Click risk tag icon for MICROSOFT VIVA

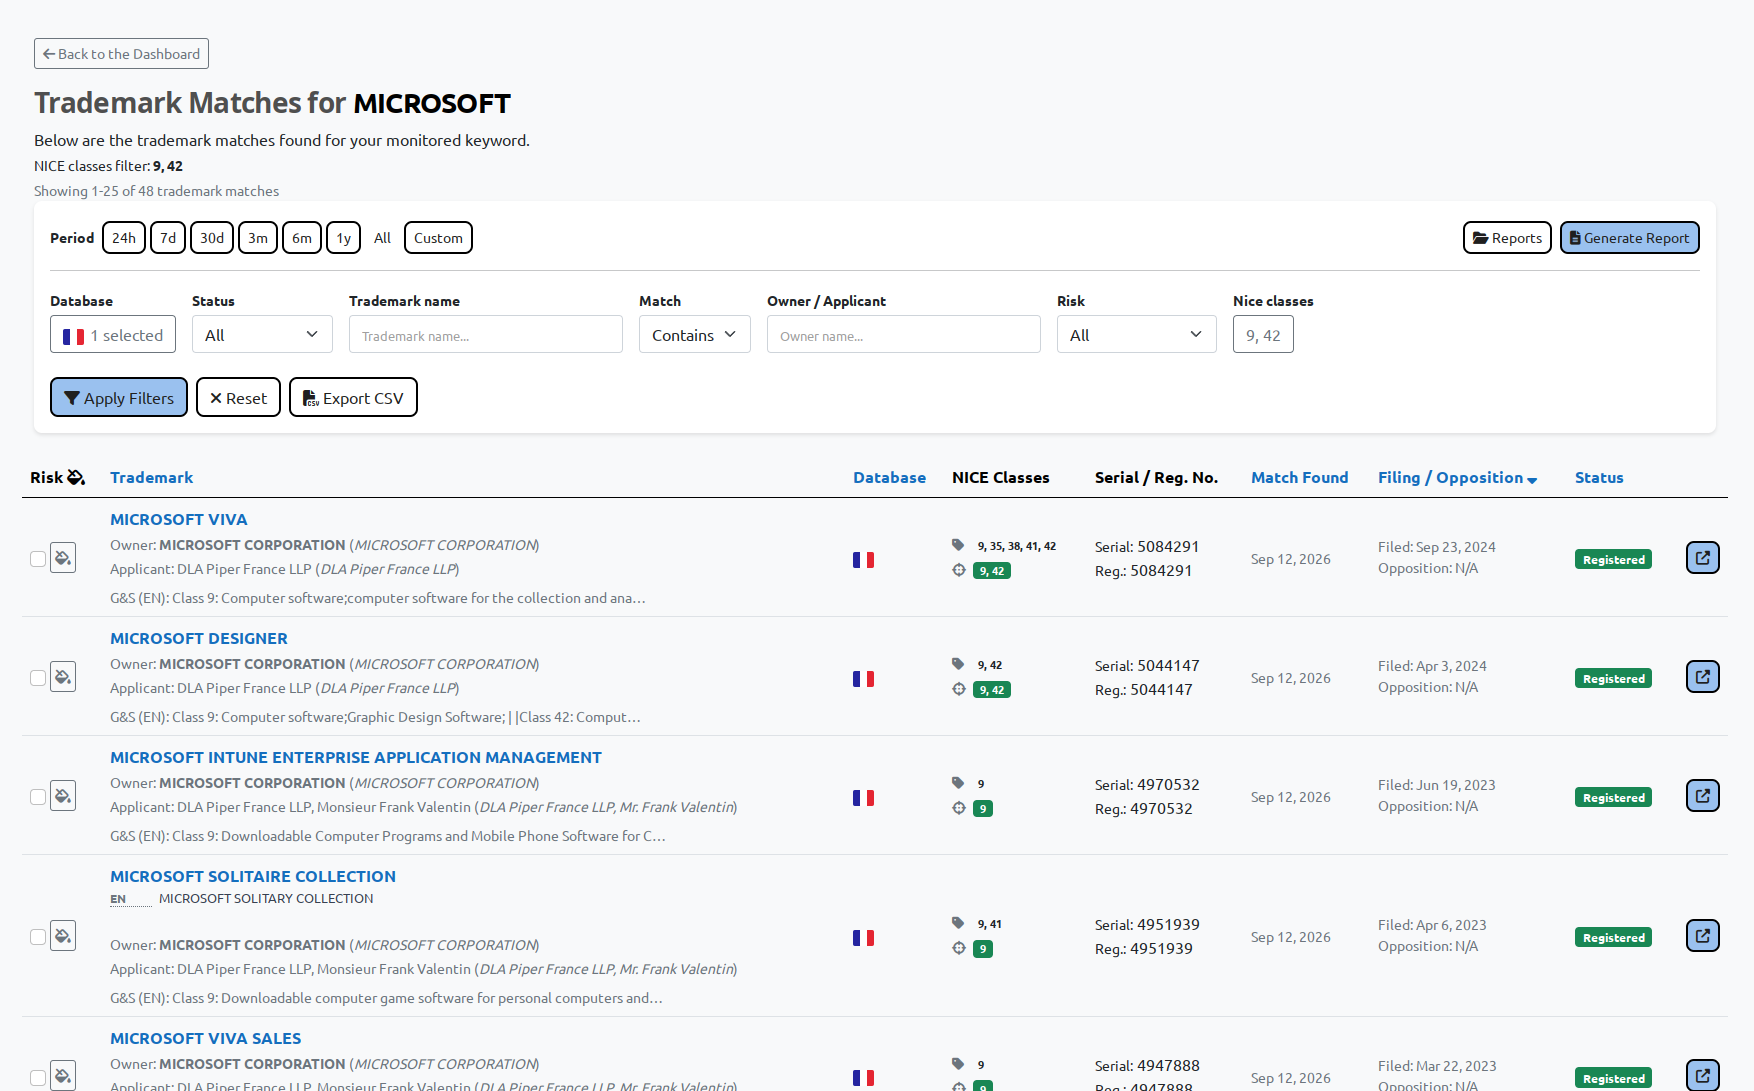tap(63, 558)
